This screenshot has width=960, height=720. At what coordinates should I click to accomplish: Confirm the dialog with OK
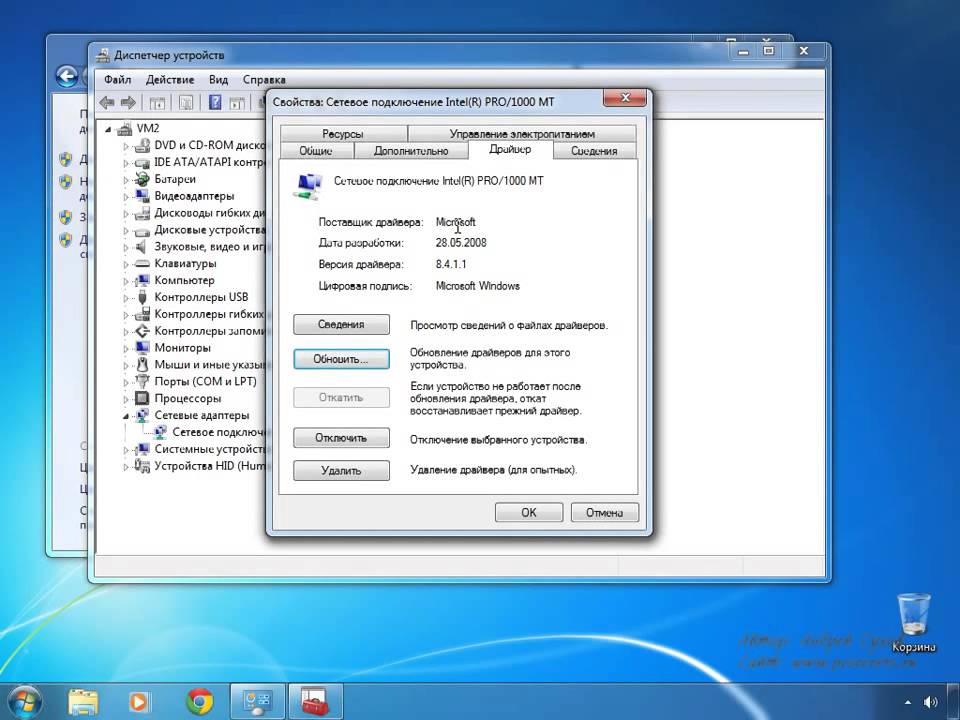[528, 512]
